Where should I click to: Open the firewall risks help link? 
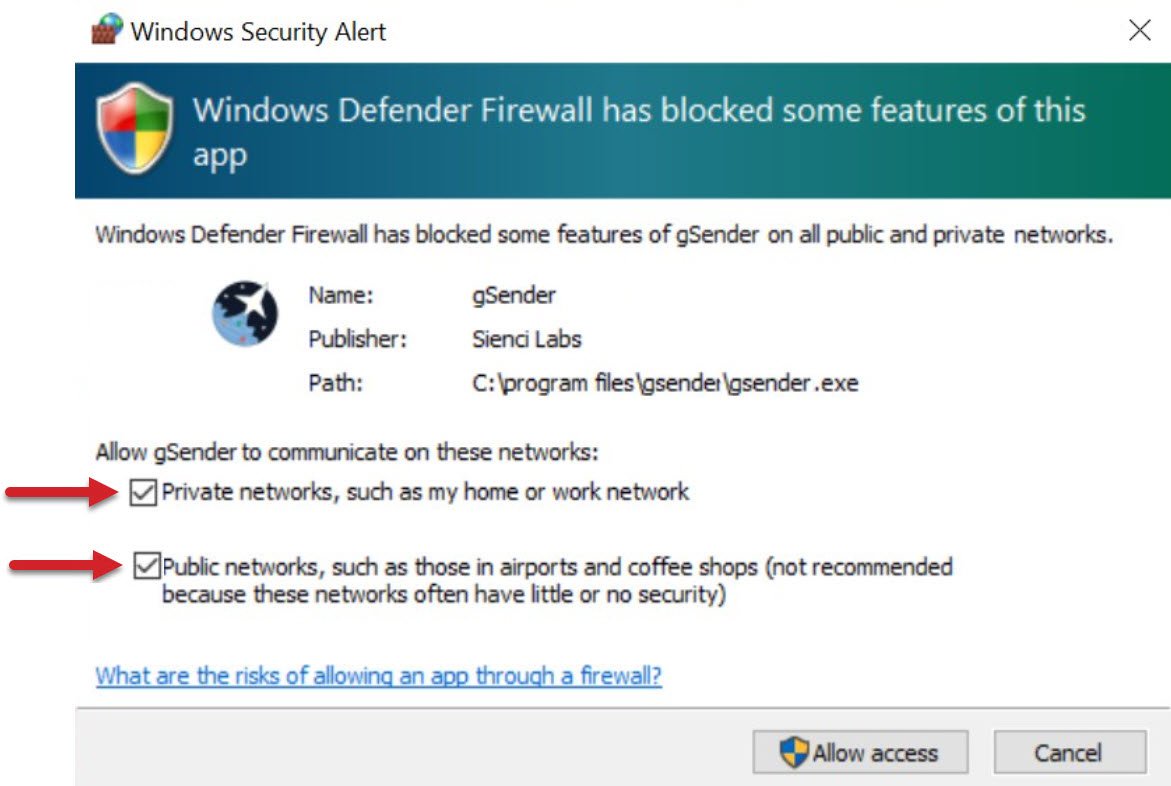(379, 675)
